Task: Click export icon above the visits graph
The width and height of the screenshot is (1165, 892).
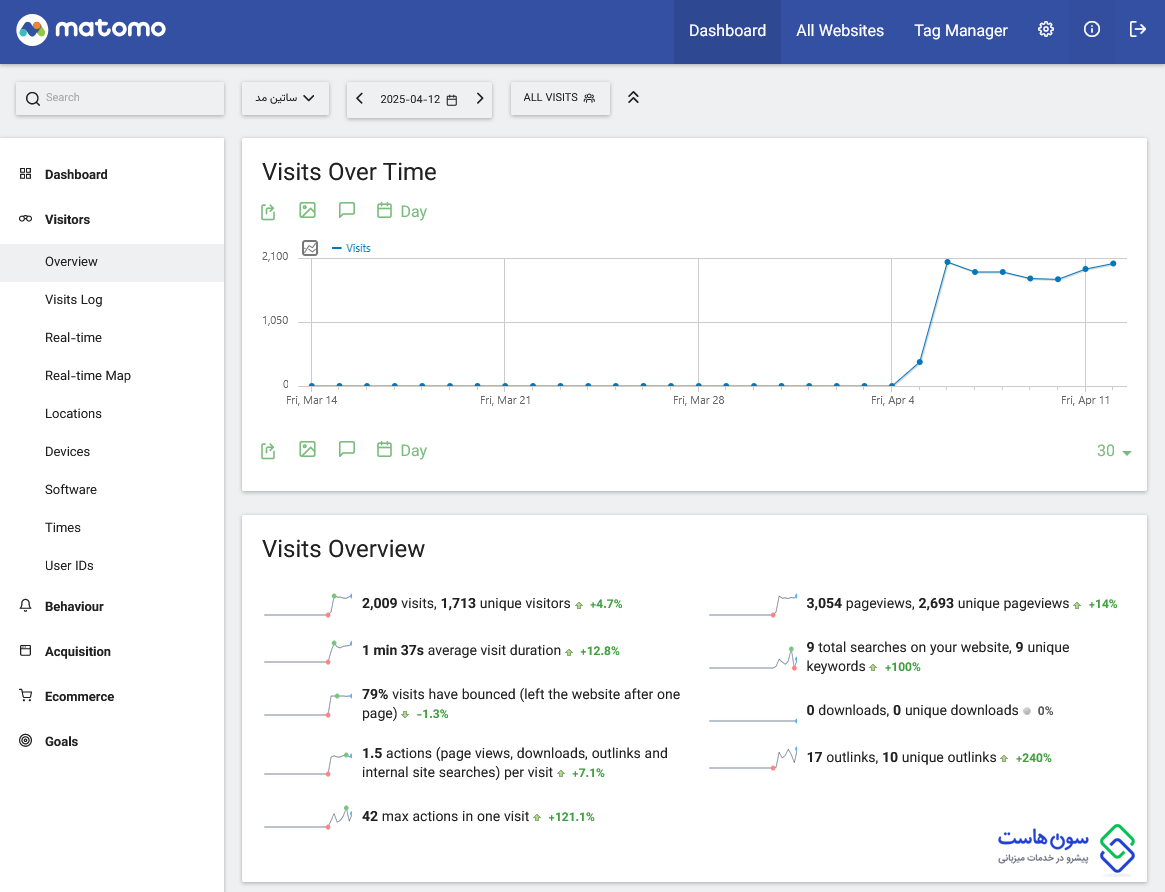Action: (x=268, y=212)
